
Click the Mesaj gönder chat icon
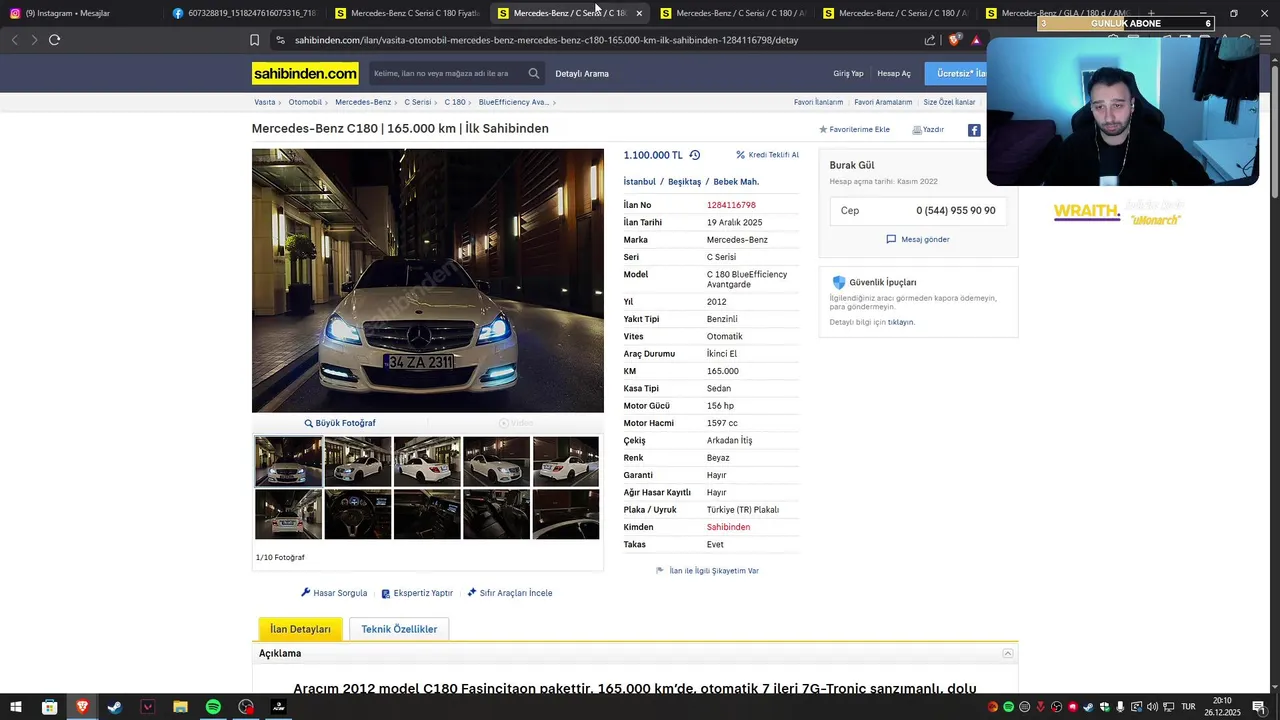891,239
